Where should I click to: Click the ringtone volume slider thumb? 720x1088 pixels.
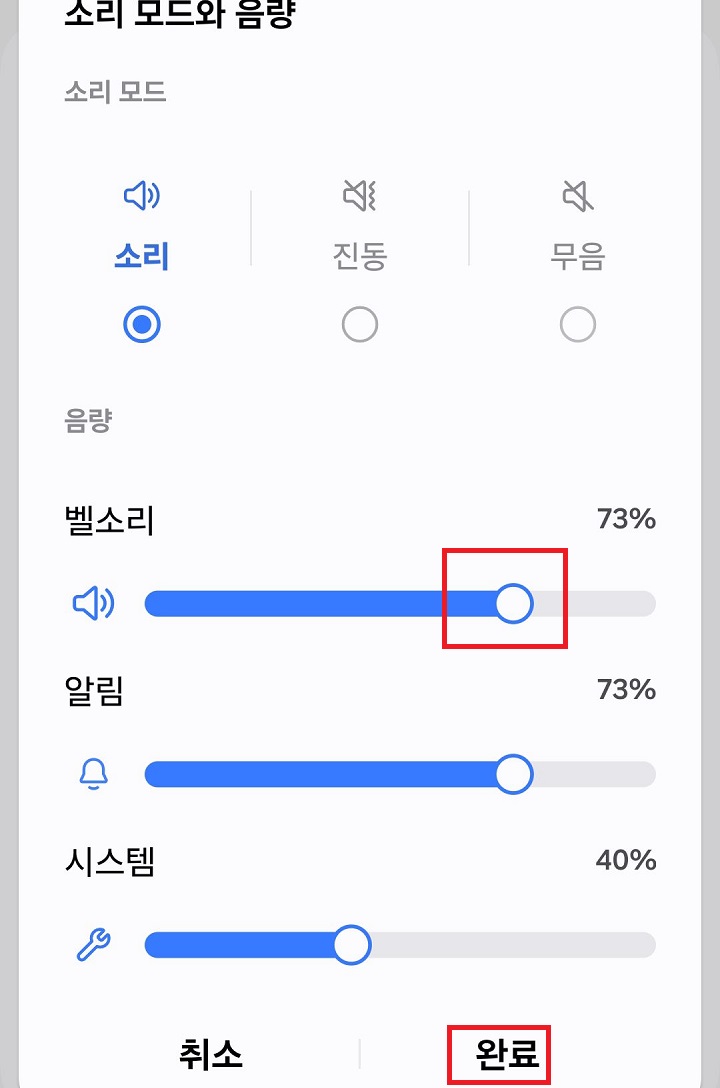[x=515, y=603]
